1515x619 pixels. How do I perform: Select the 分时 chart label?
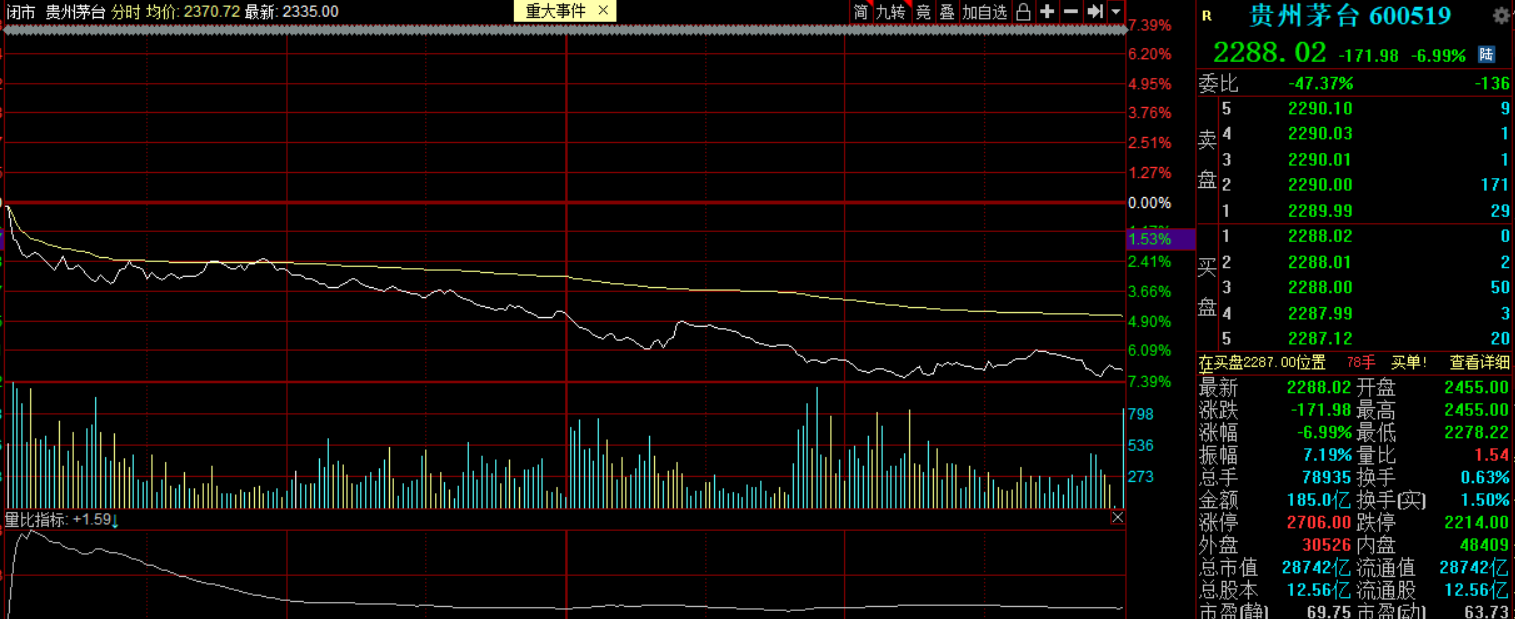coord(126,11)
